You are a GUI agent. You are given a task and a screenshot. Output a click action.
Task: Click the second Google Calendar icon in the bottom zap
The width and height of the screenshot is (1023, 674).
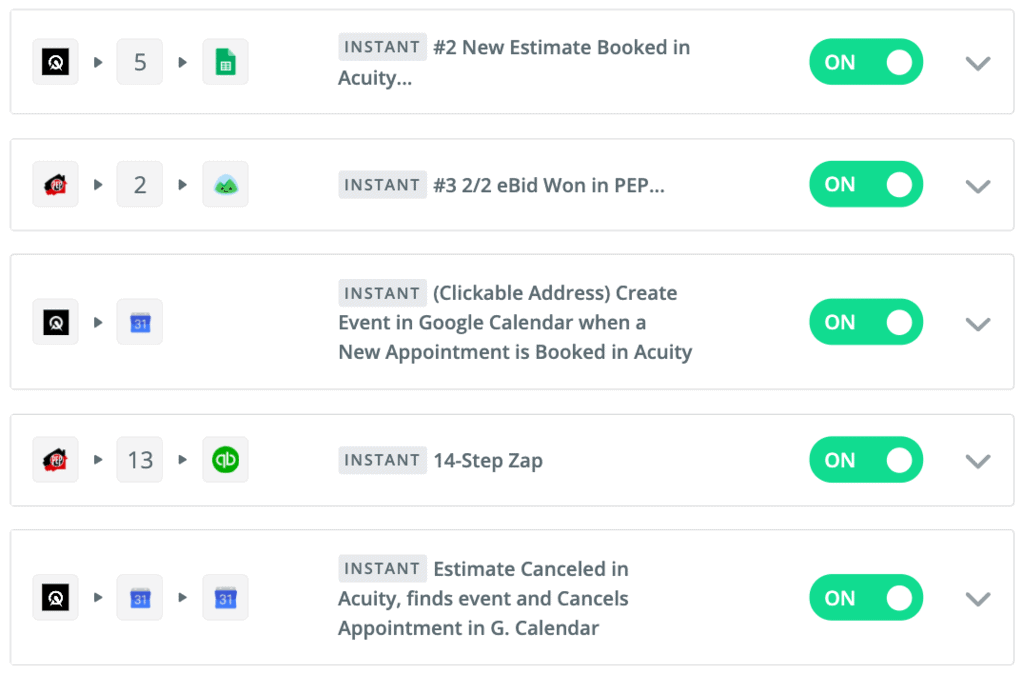coord(225,597)
